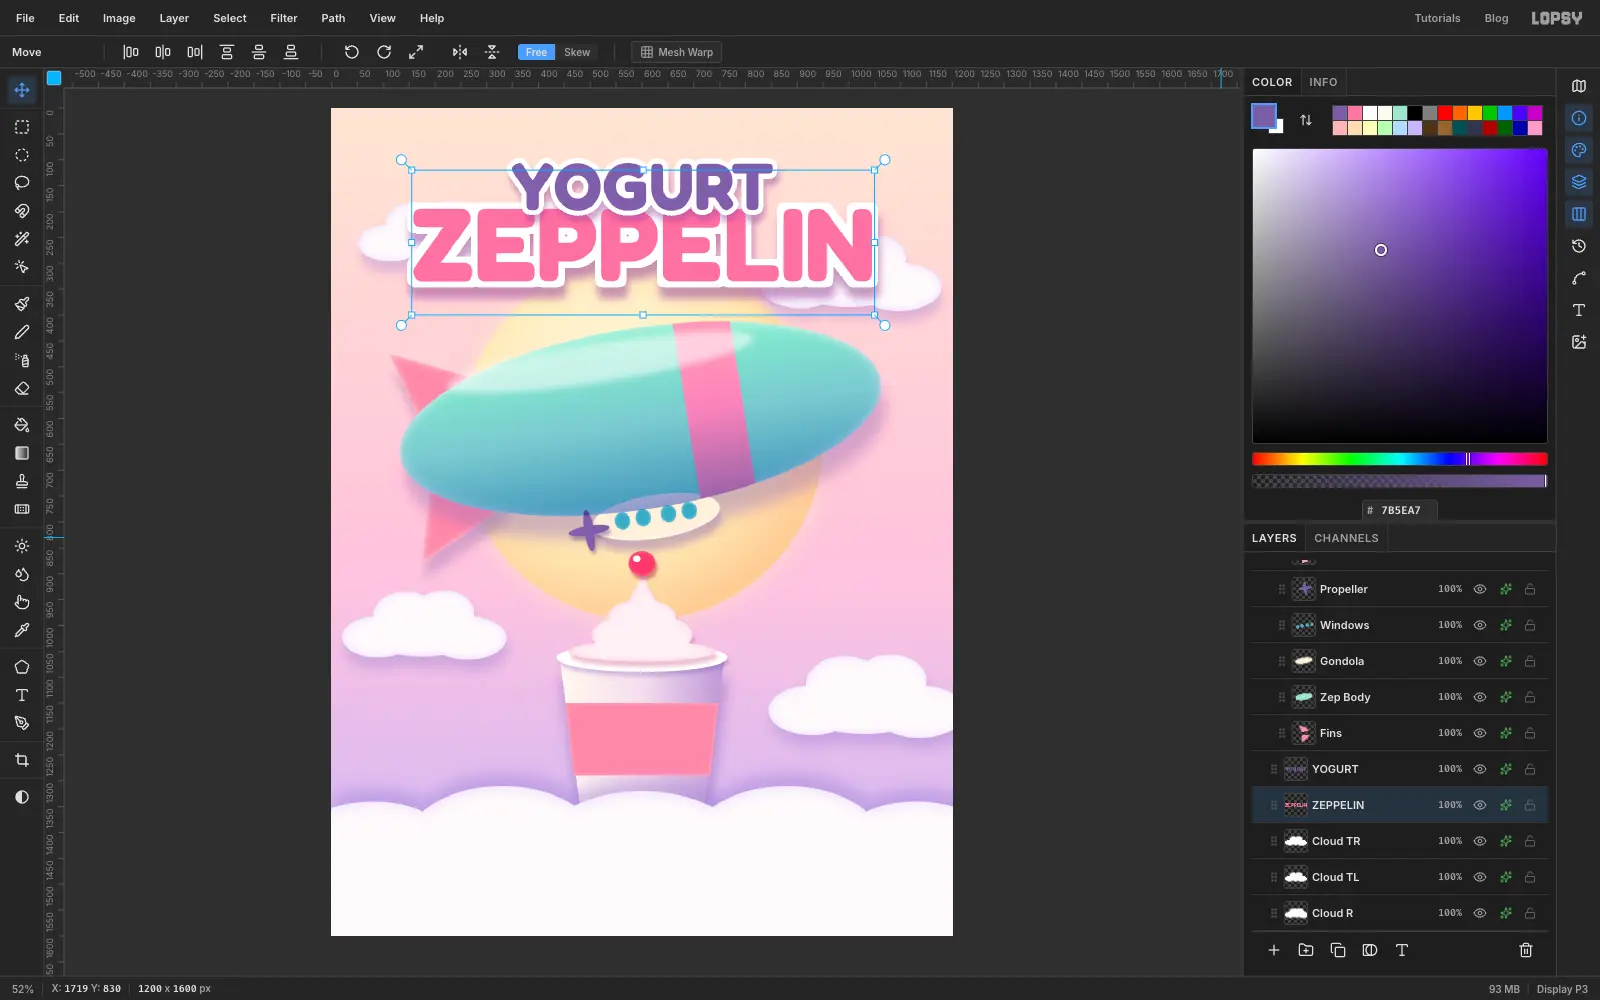Click the flip horizontal icon

[x=460, y=52]
